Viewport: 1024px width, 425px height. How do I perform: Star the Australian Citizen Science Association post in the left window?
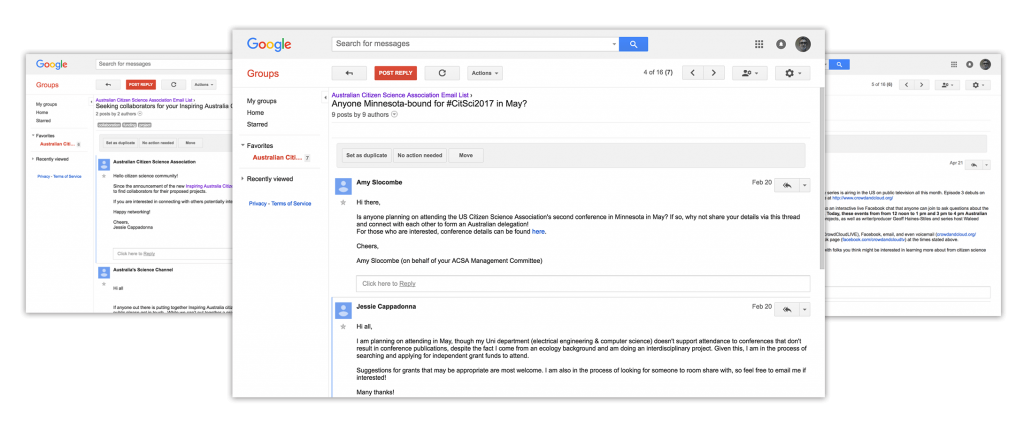[103, 176]
